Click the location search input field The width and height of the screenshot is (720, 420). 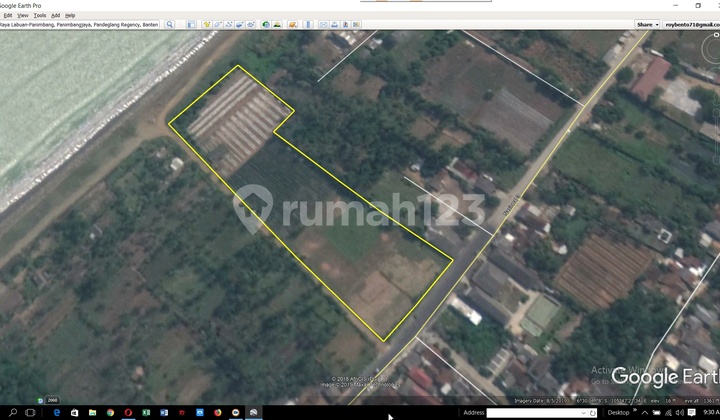coord(80,24)
